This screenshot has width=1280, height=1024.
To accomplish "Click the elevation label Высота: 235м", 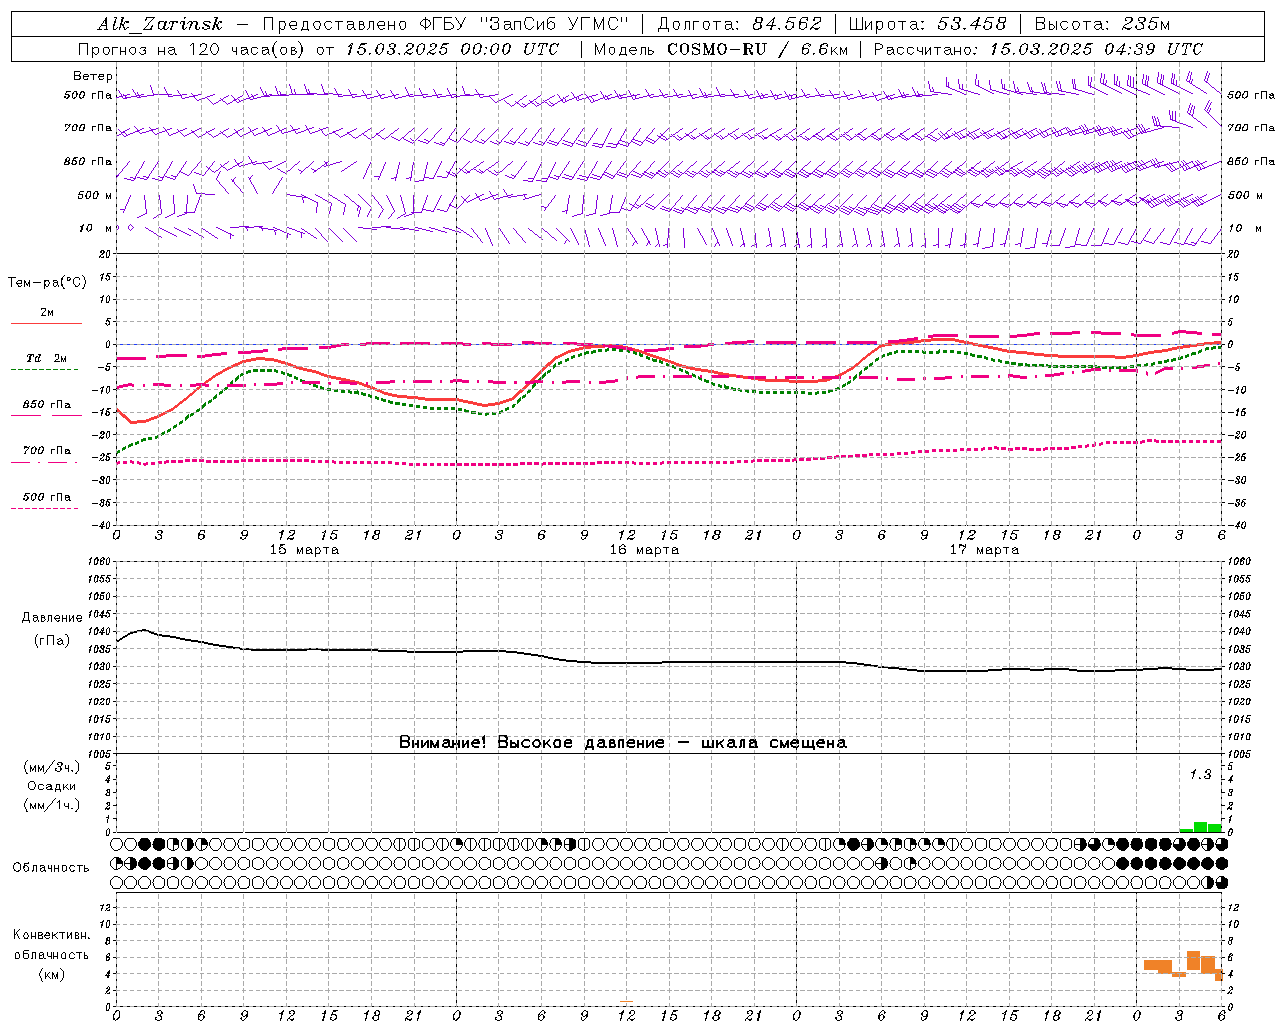I will coord(1102,24).
